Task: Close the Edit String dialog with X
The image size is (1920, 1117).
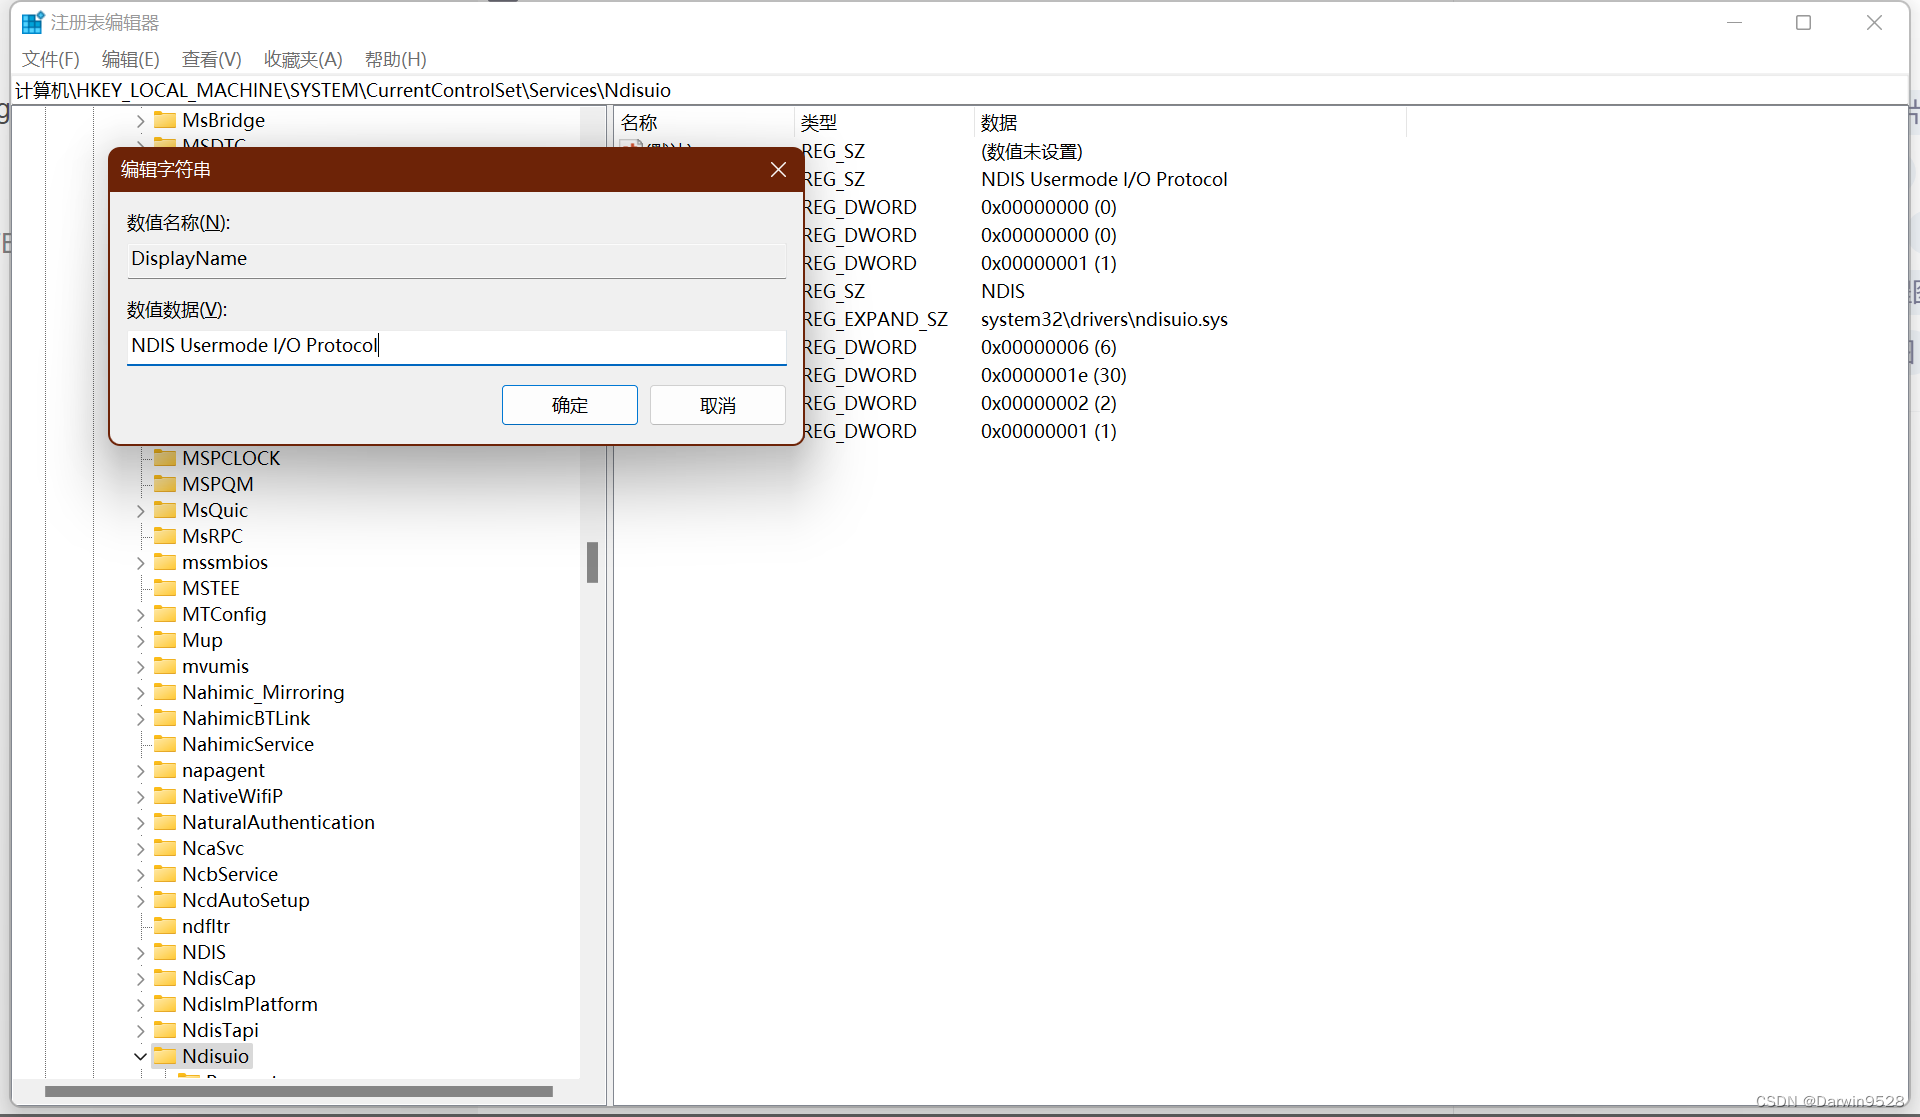Action: (778, 170)
